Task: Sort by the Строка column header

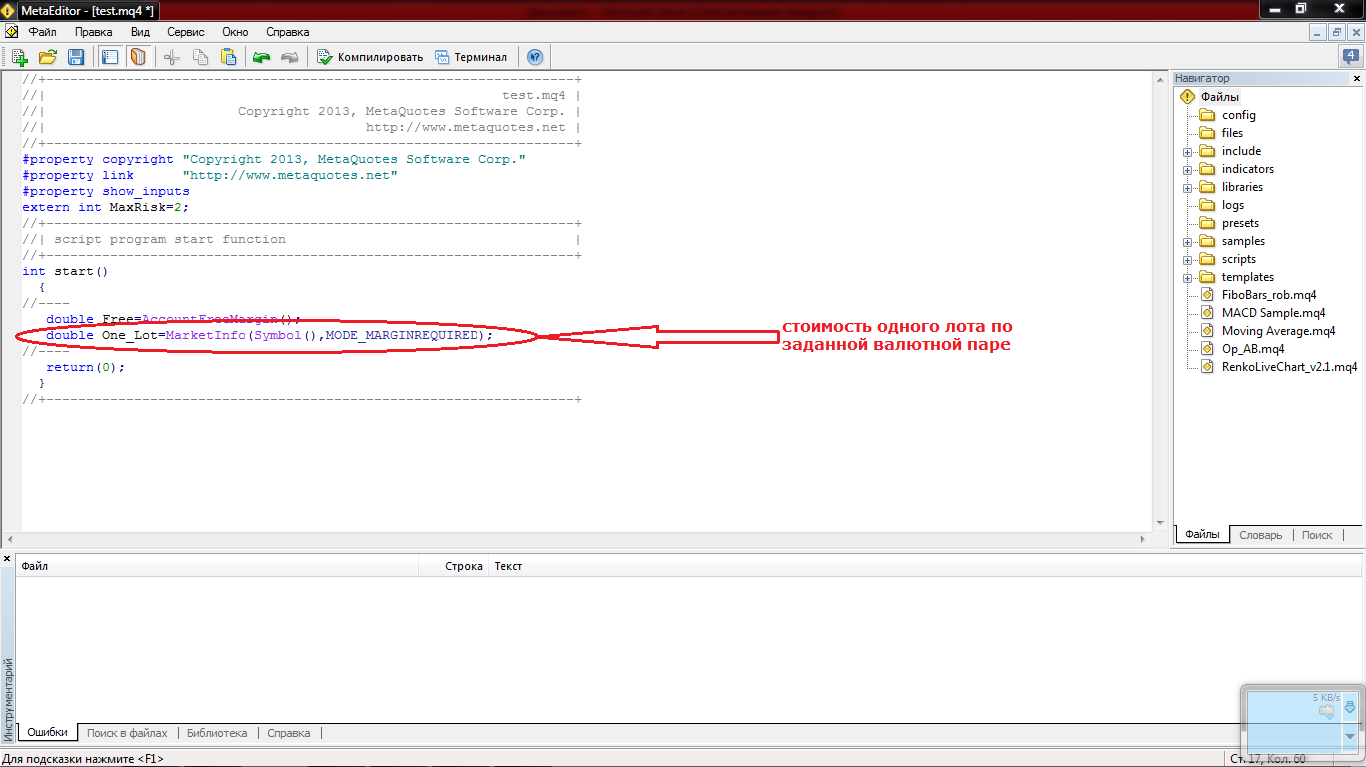Action: point(454,566)
